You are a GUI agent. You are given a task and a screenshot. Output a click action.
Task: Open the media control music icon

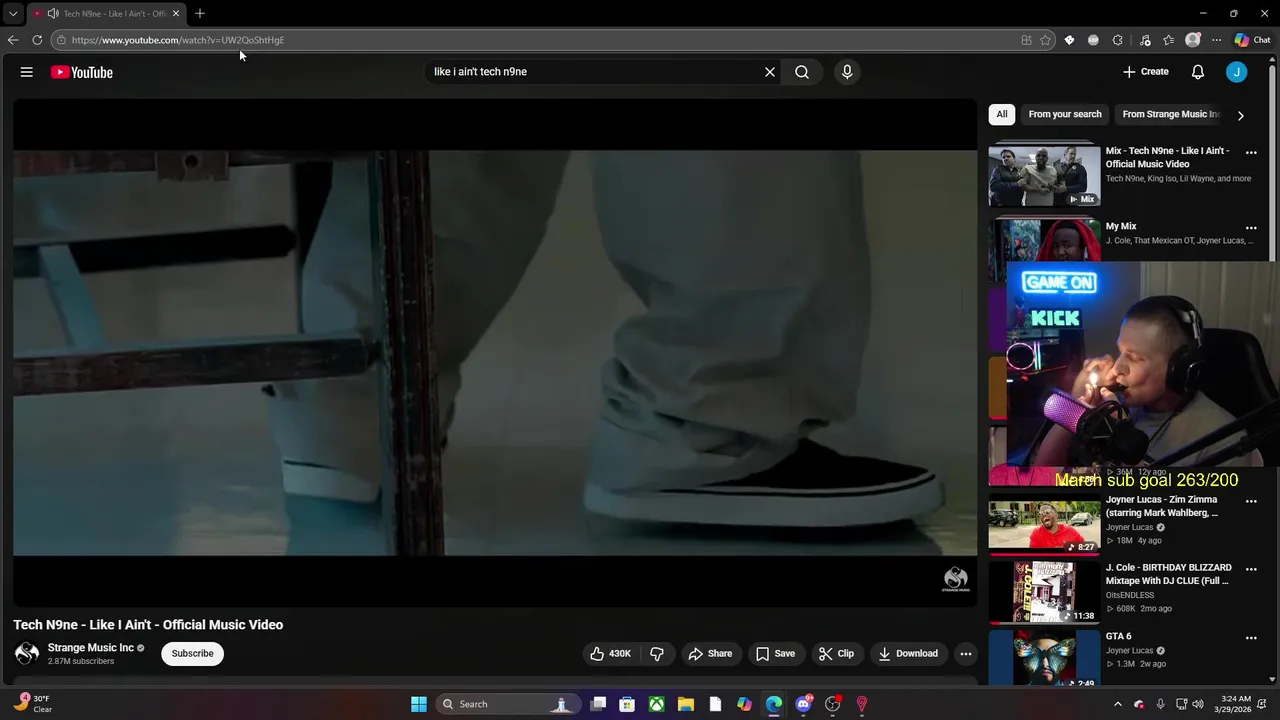point(1145,40)
